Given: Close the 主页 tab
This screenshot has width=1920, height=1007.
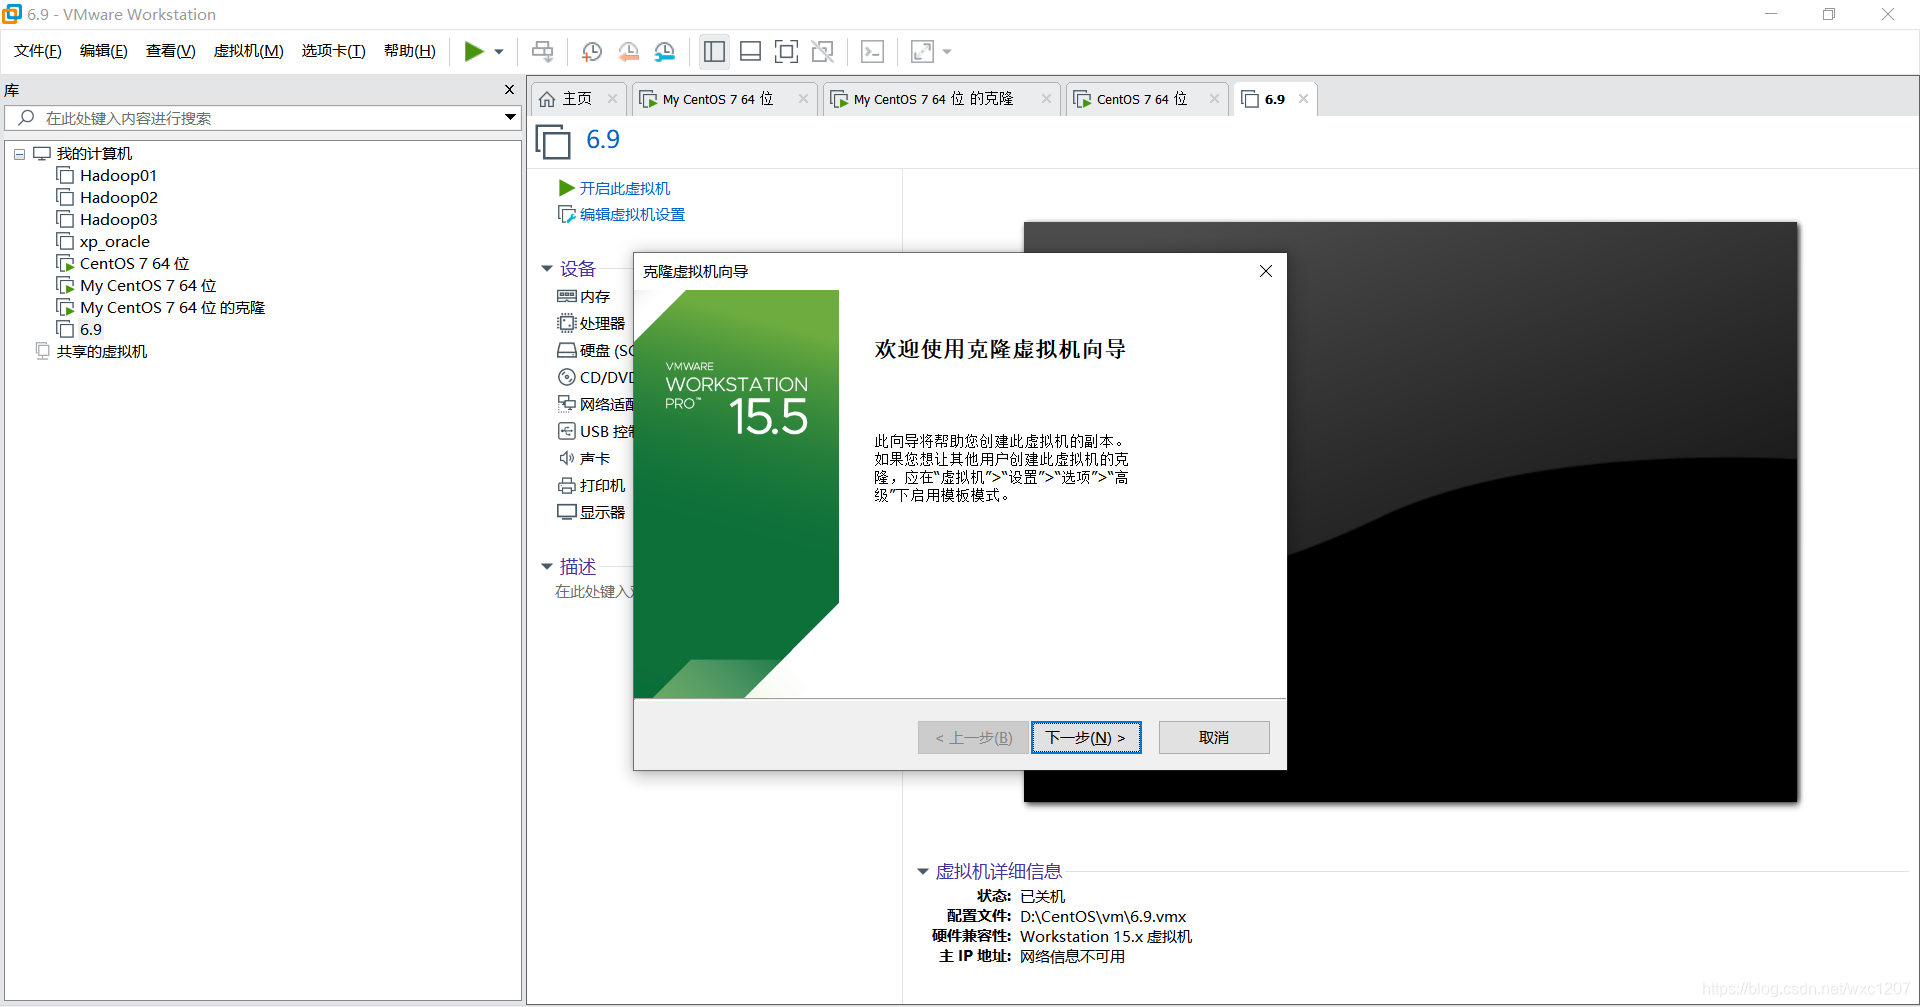Looking at the screenshot, I should [612, 98].
